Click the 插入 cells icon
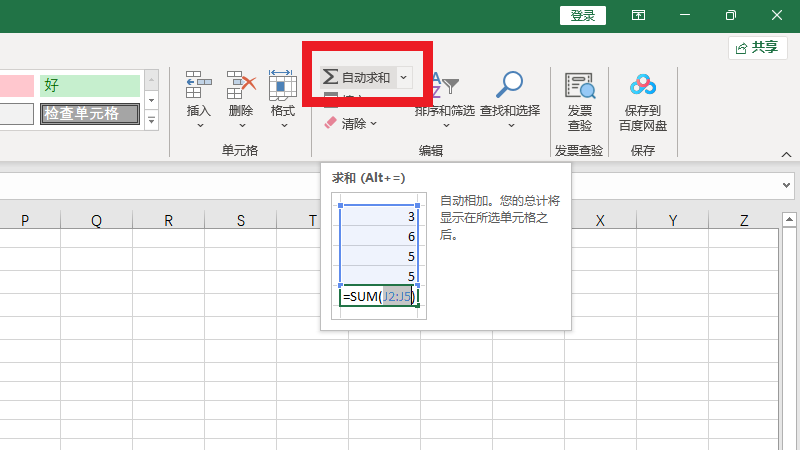 coord(199,86)
